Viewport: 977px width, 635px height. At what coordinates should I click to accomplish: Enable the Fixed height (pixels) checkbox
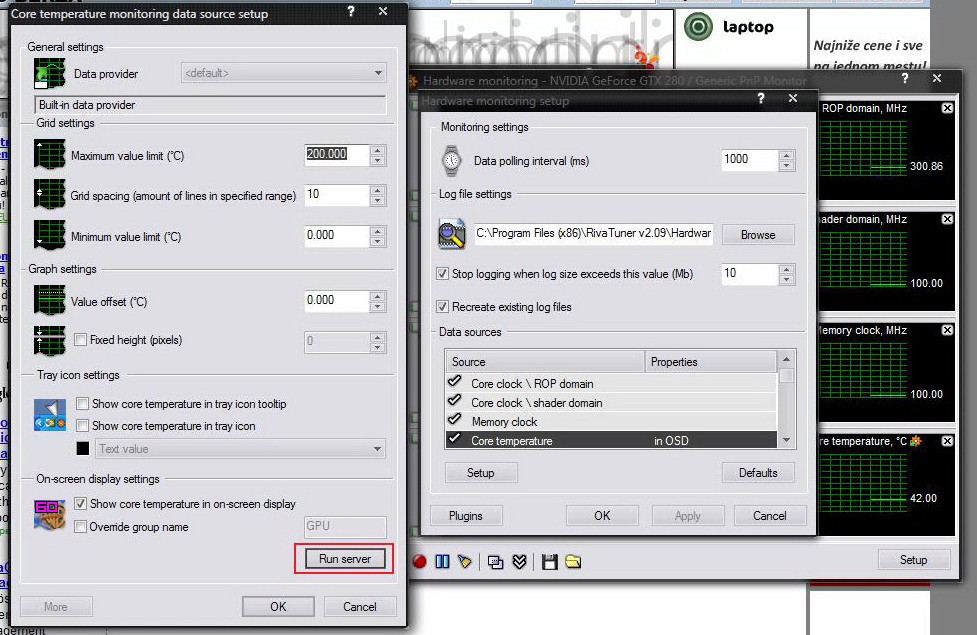point(80,340)
